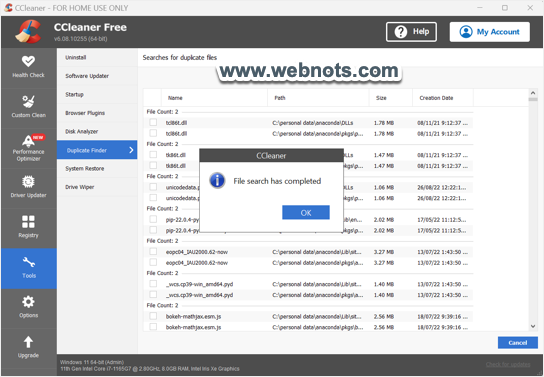
Task: Open Disk Analyzer tool
Action: click(97, 131)
